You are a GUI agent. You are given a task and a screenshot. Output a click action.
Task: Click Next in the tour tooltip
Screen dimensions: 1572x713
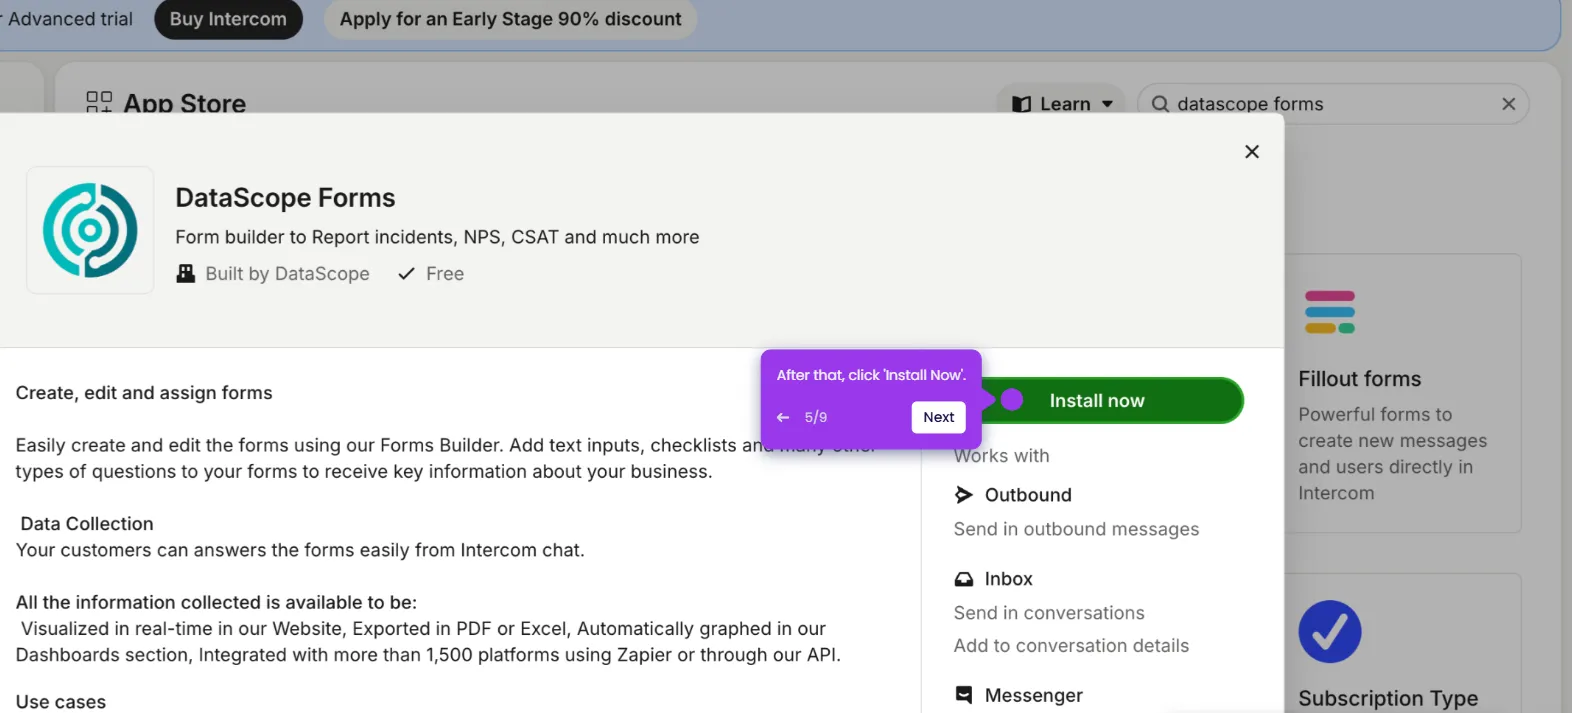[x=938, y=417]
